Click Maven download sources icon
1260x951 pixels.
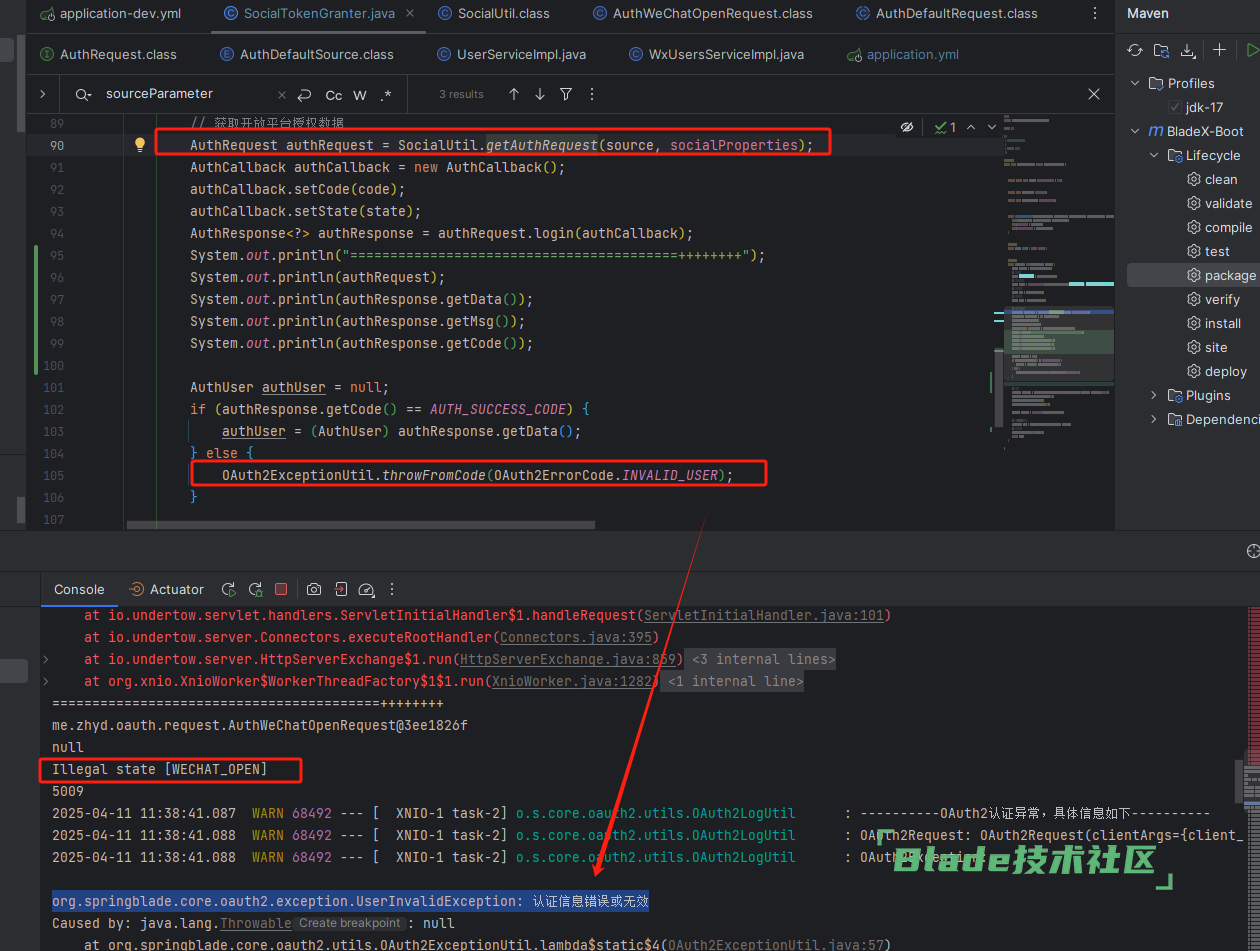(1187, 50)
